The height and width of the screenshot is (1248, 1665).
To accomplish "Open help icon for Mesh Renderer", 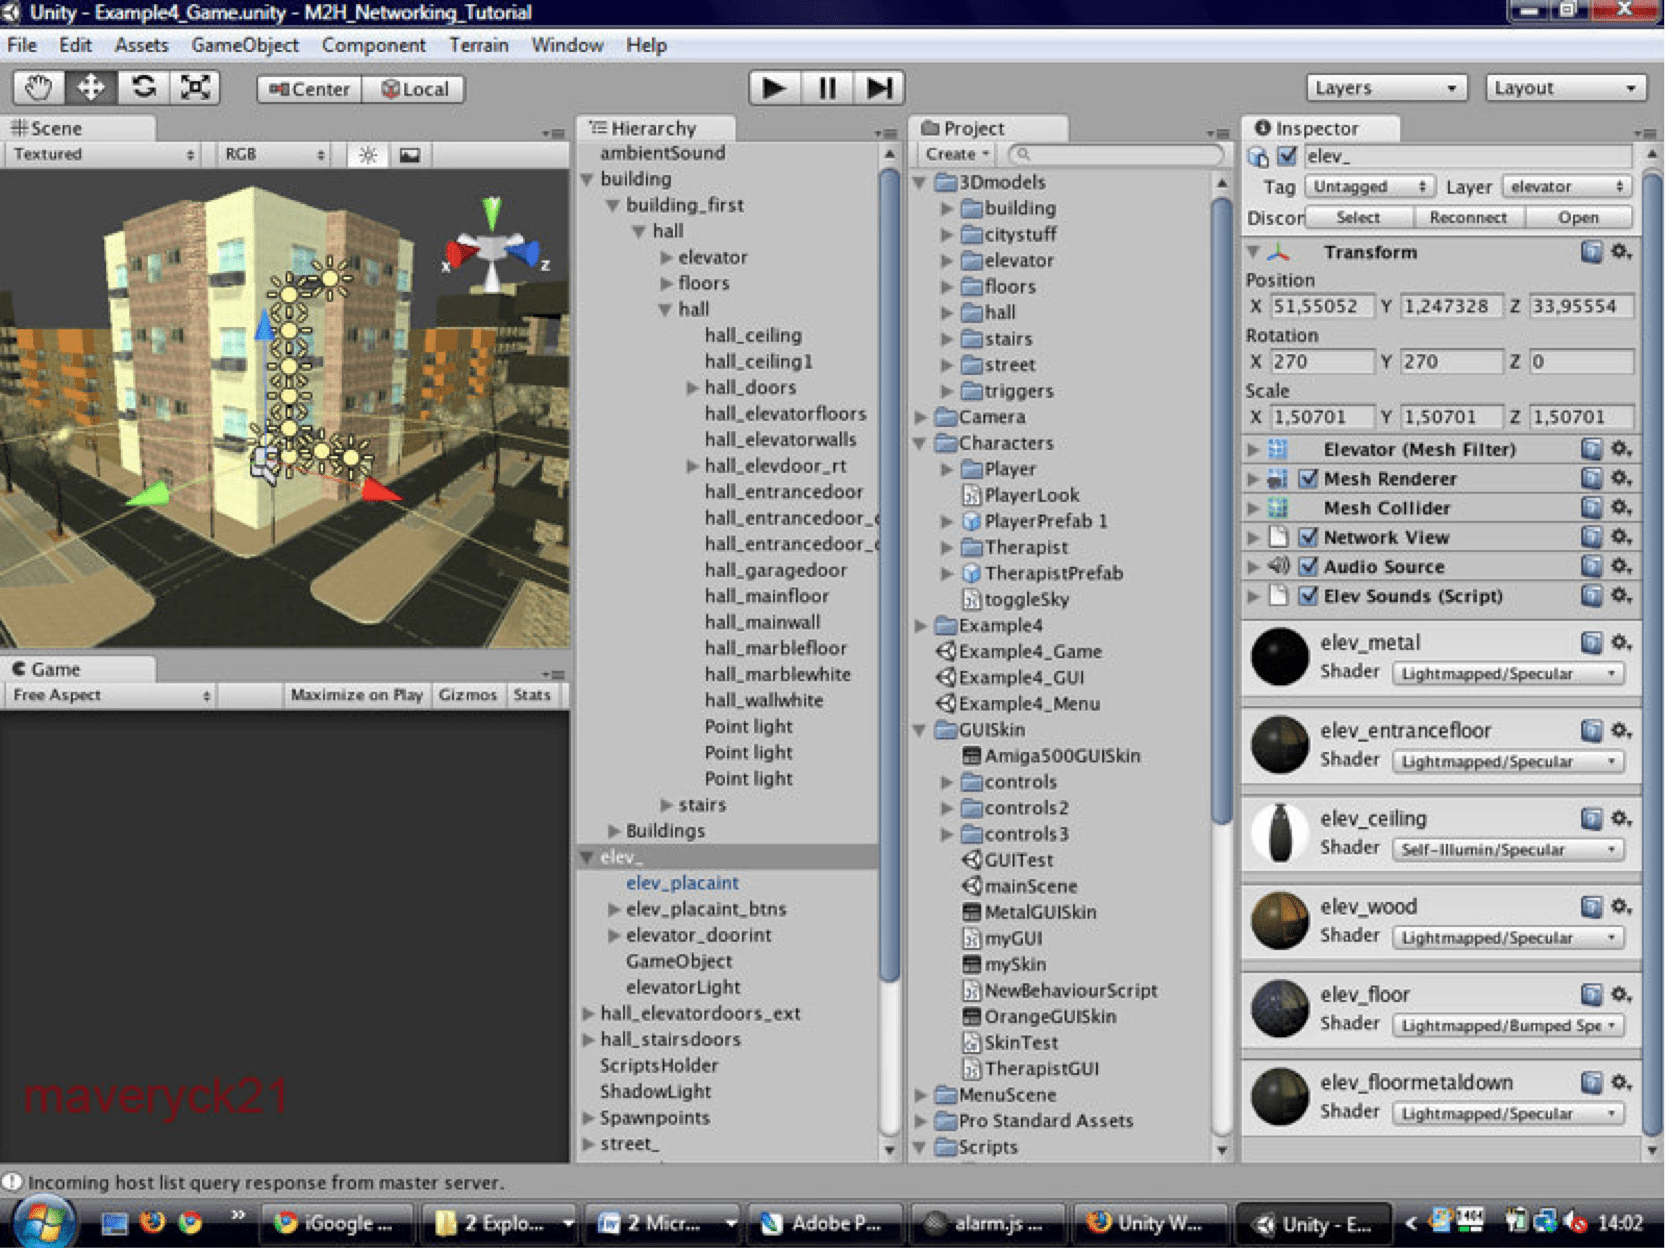I will (1591, 479).
